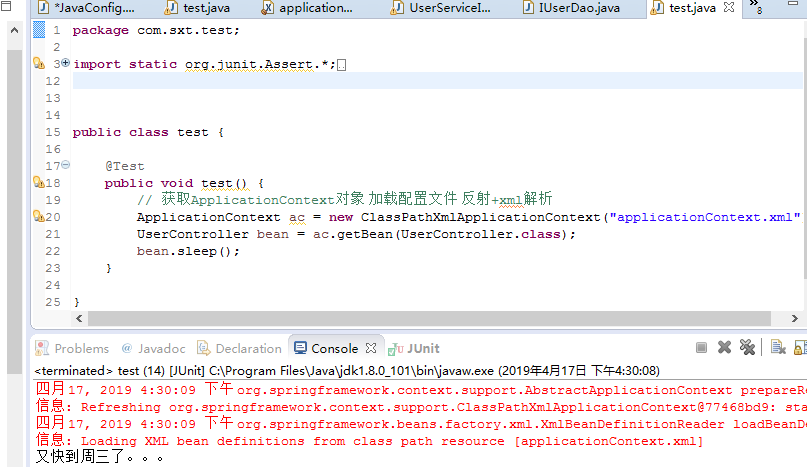Click the collapsed import placeholder box
Viewport: 807px width, 467px height.
pyautogui.click(x=341, y=65)
